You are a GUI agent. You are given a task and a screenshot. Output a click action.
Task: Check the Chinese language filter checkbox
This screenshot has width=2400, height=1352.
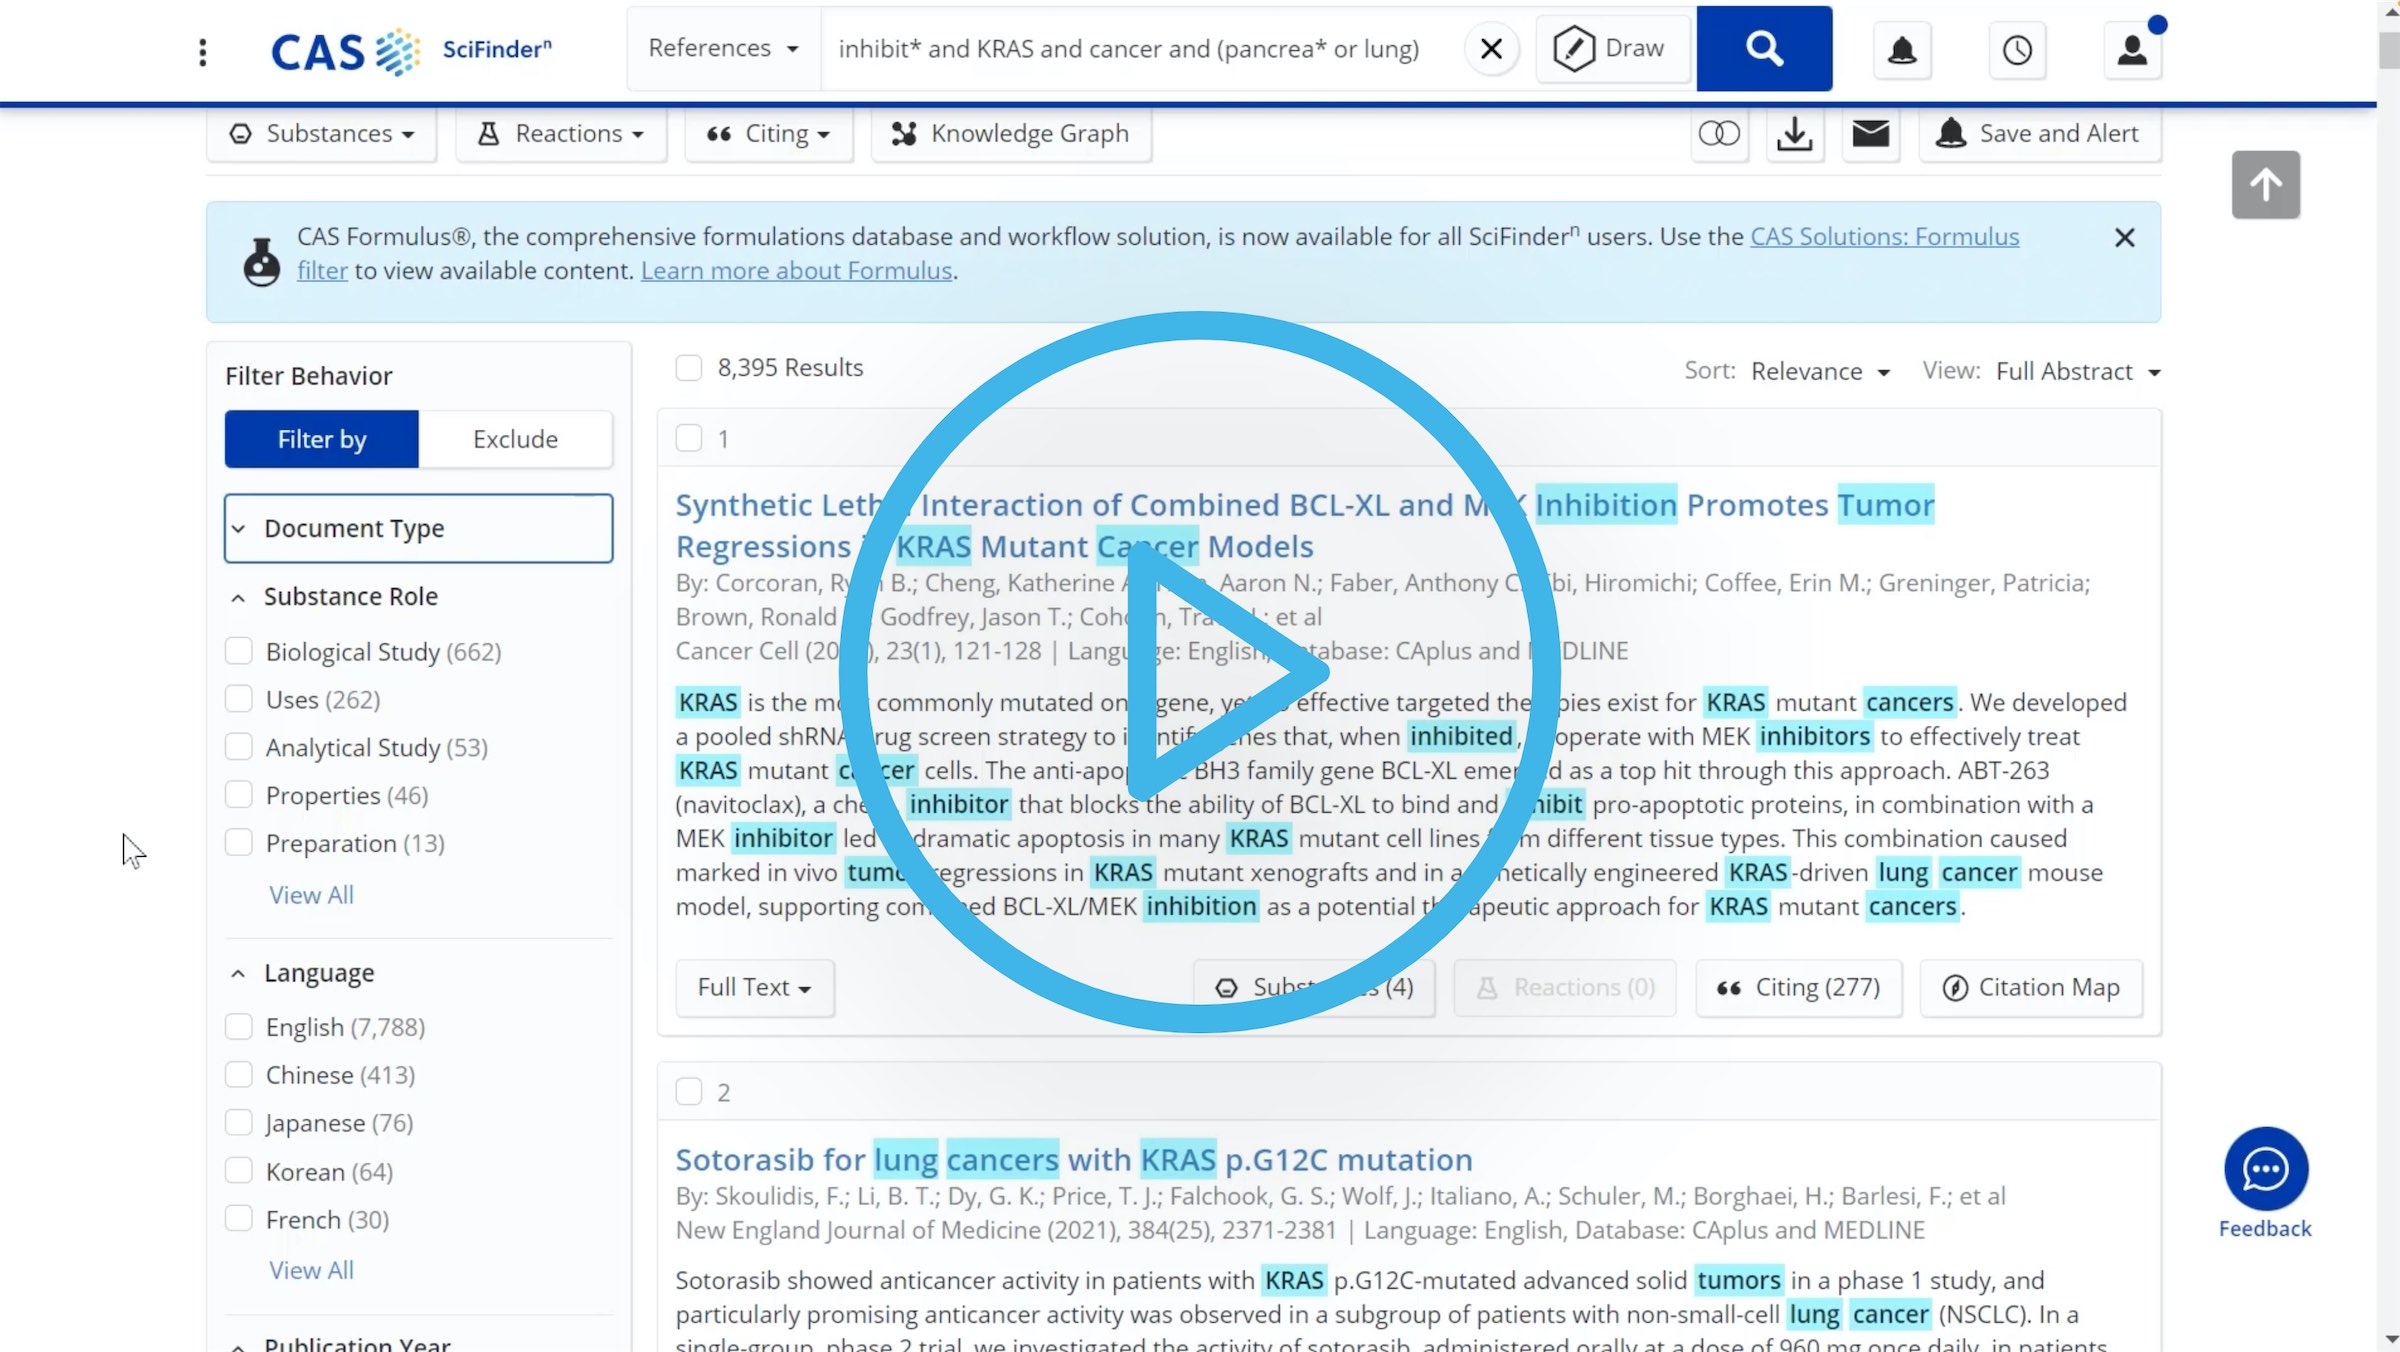pos(237,1073)
